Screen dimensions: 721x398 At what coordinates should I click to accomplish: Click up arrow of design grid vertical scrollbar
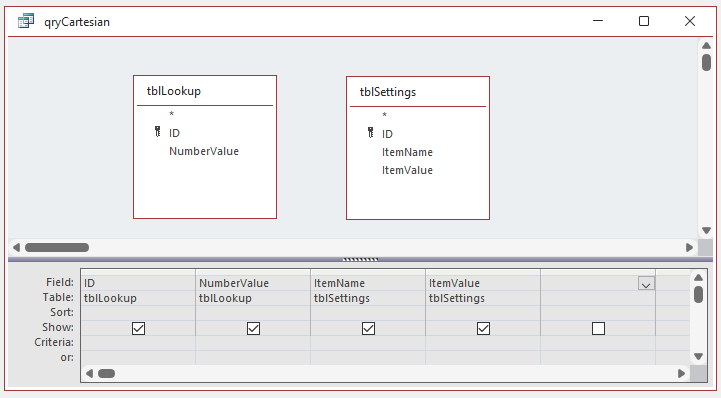698,277
